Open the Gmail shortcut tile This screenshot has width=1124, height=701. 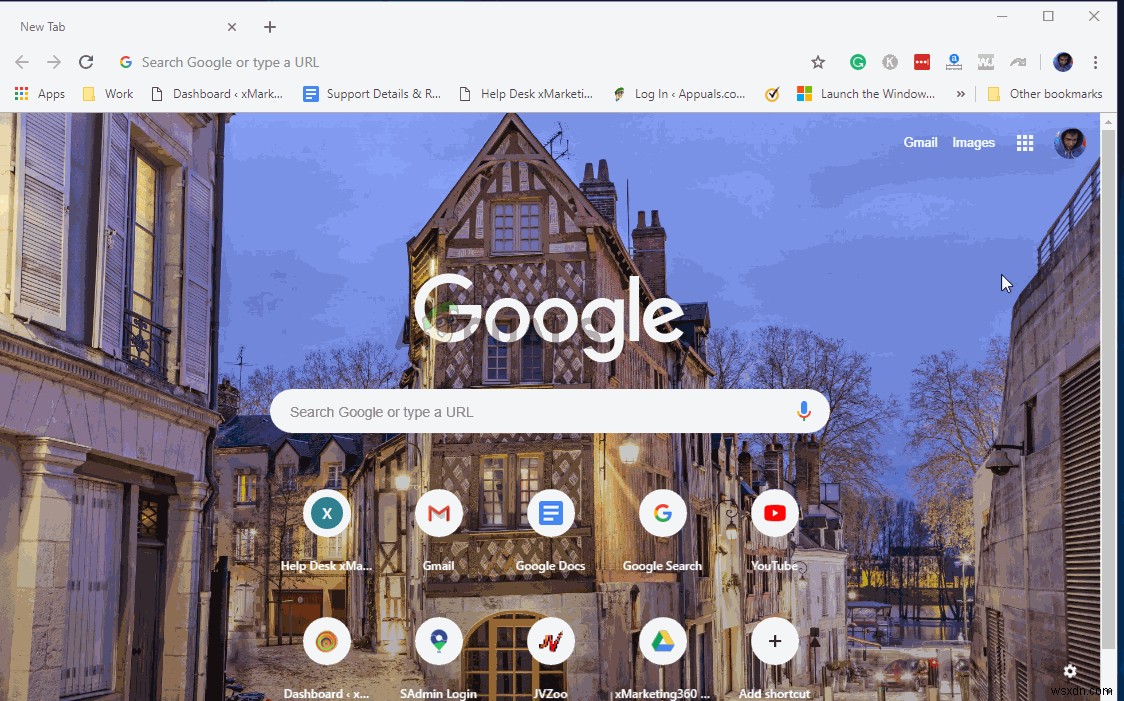tap(439, 513)
